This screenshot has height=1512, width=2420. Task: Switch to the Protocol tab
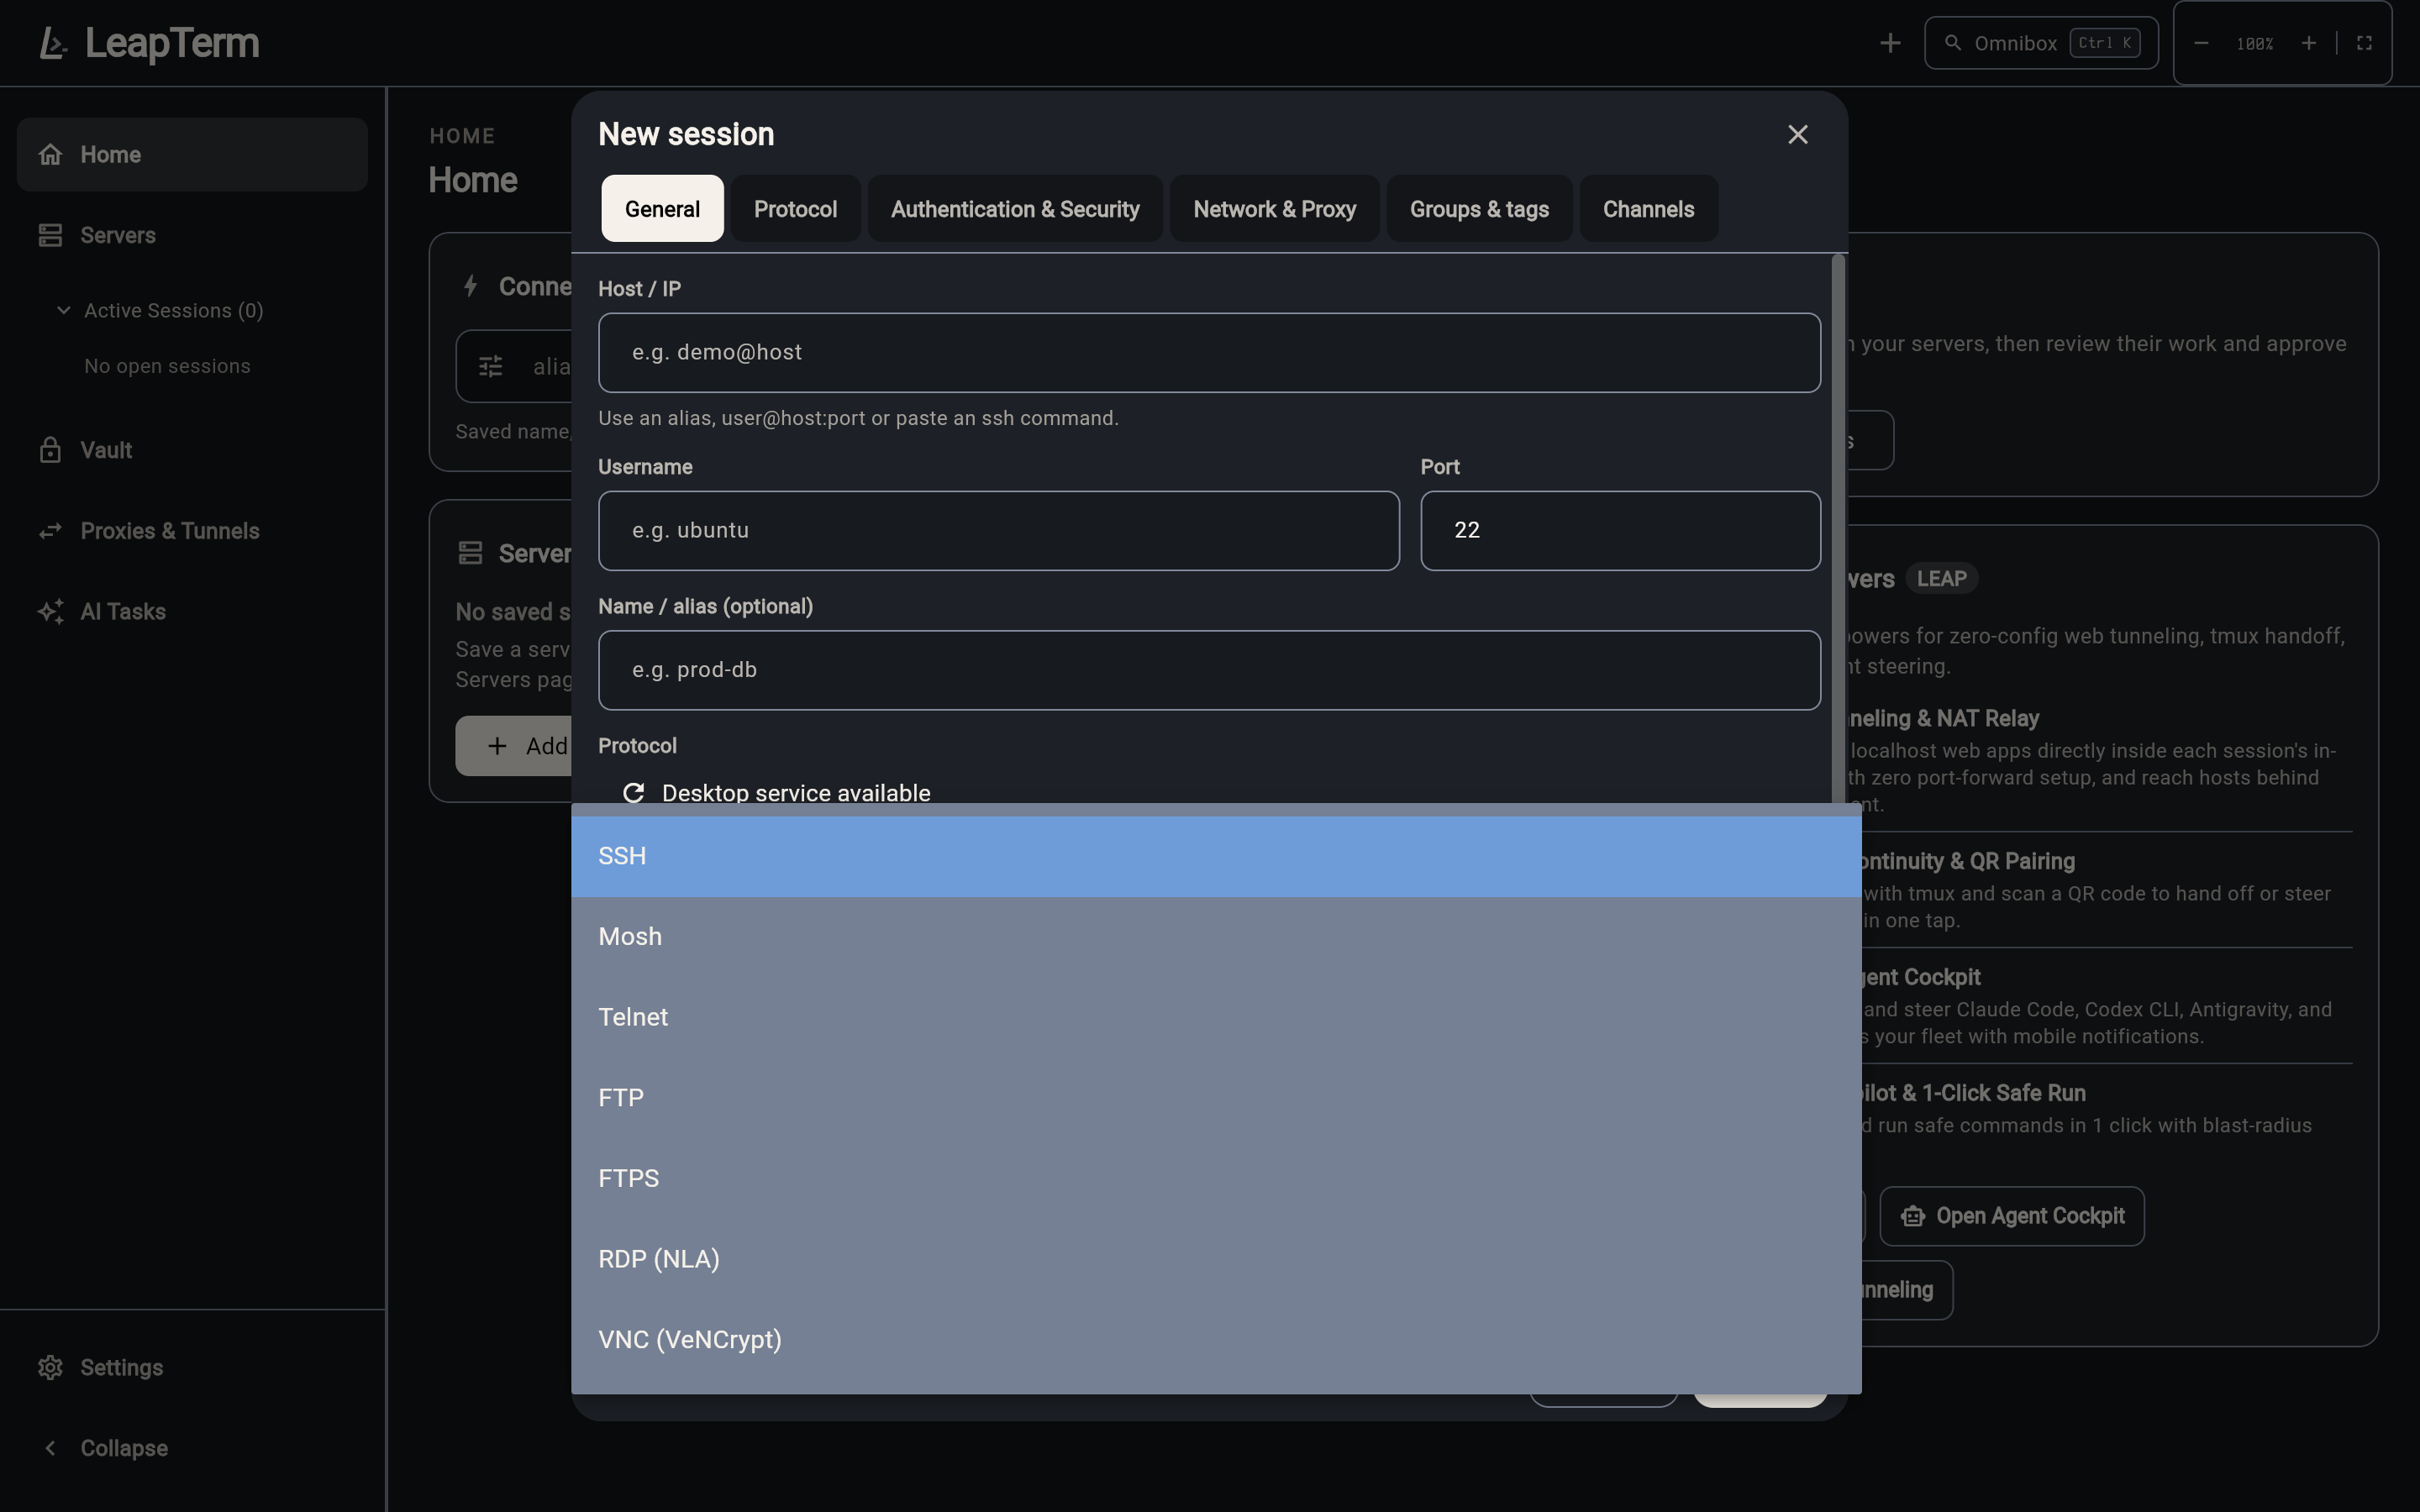[x=795, y=209]
